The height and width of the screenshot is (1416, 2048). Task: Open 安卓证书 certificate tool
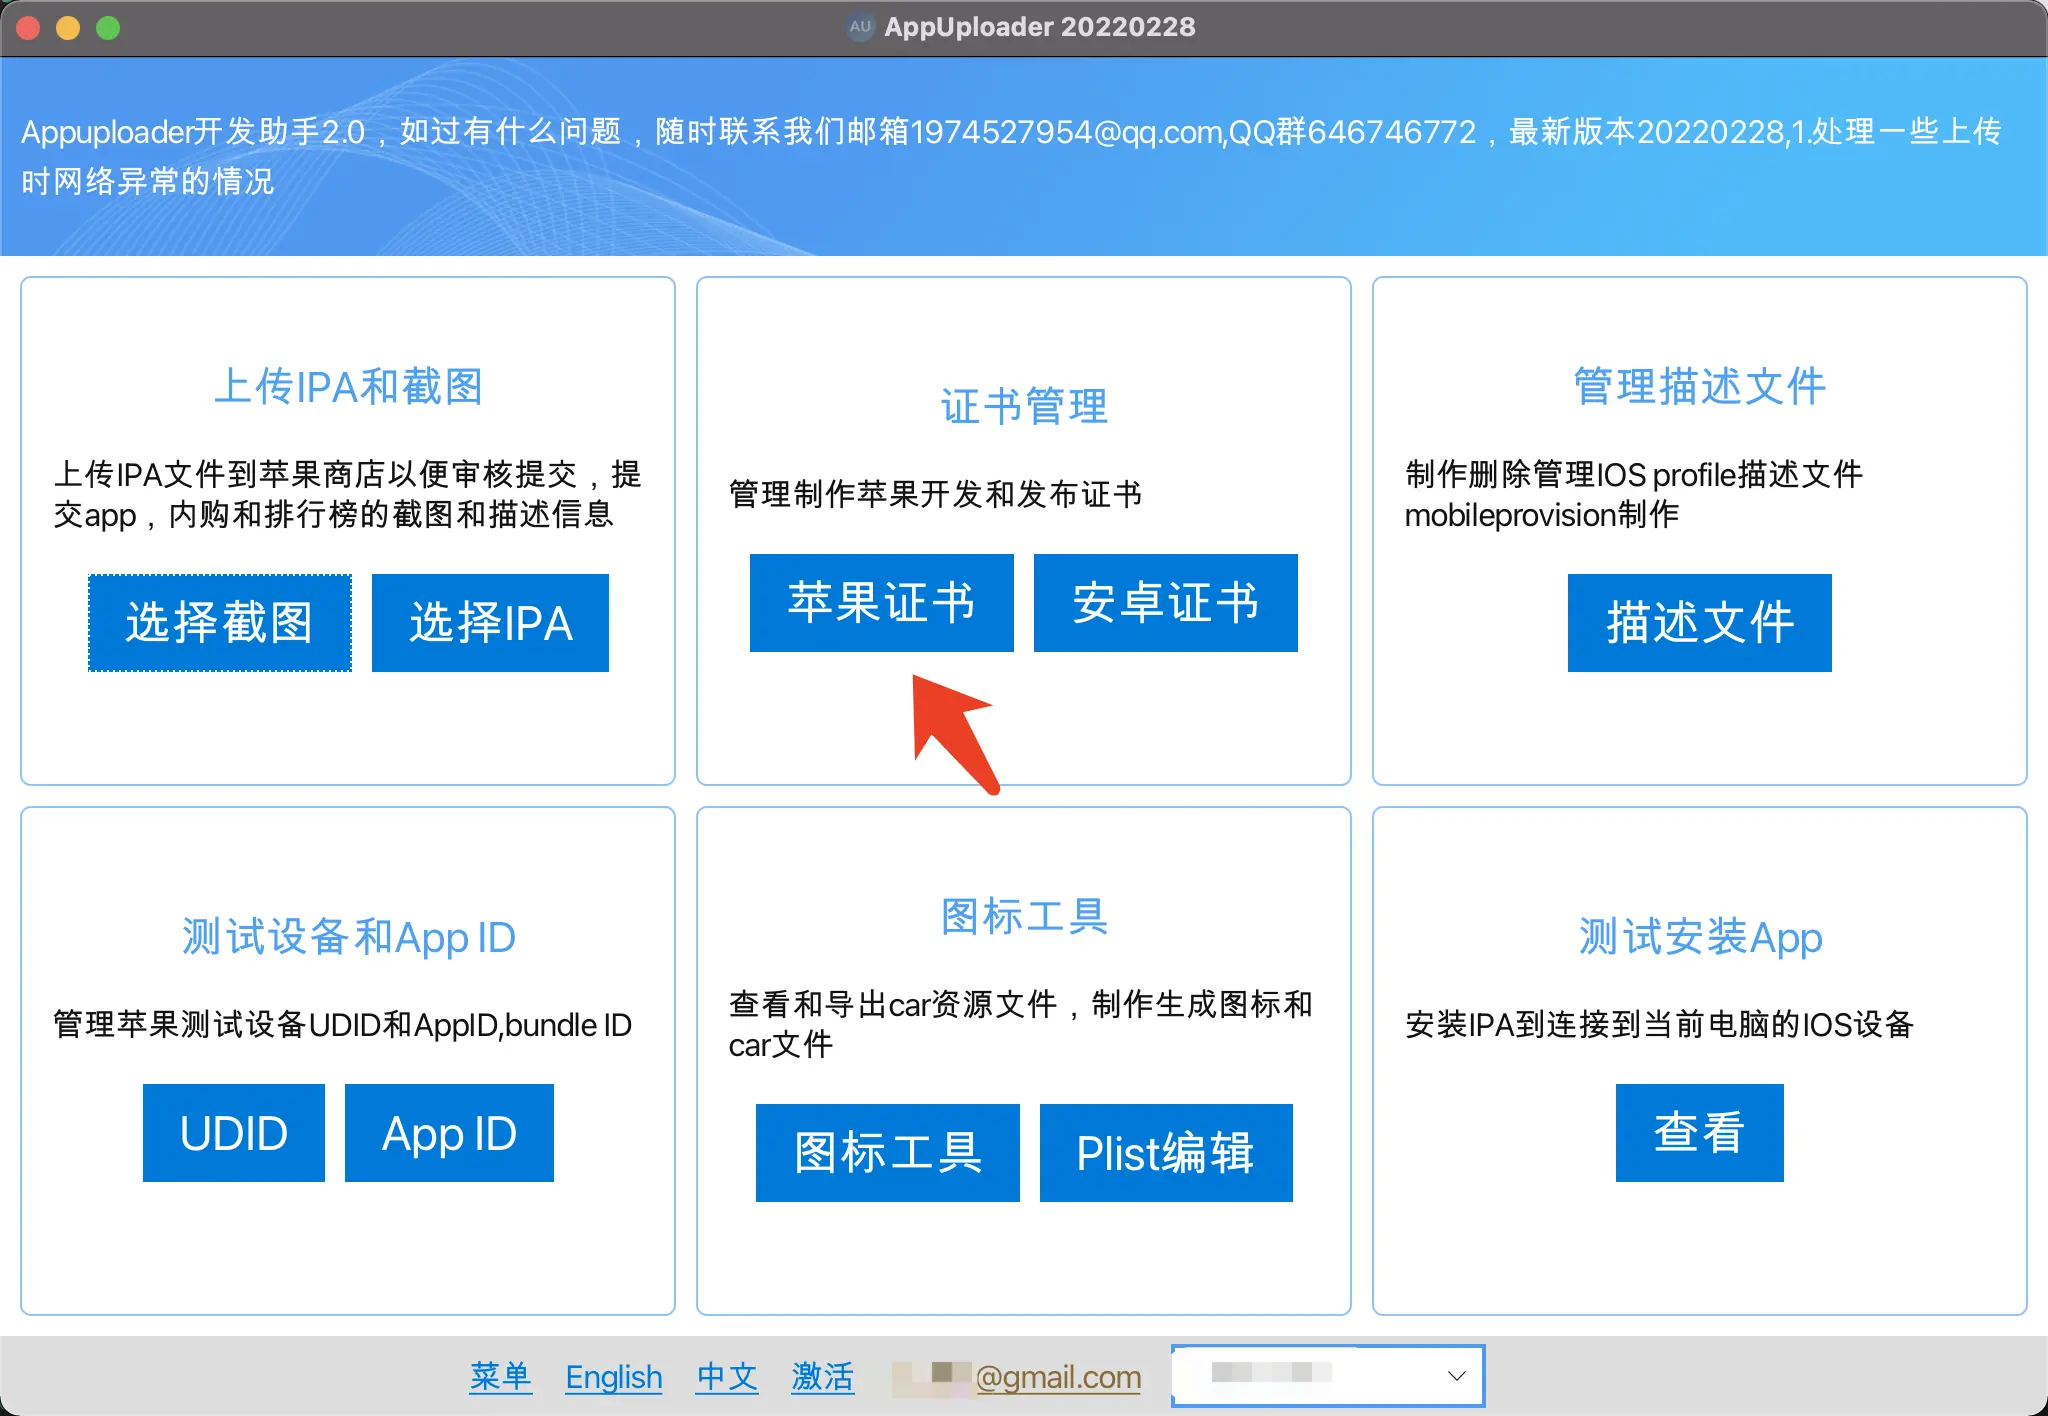pyautogui.click(x=1165, y=602)
